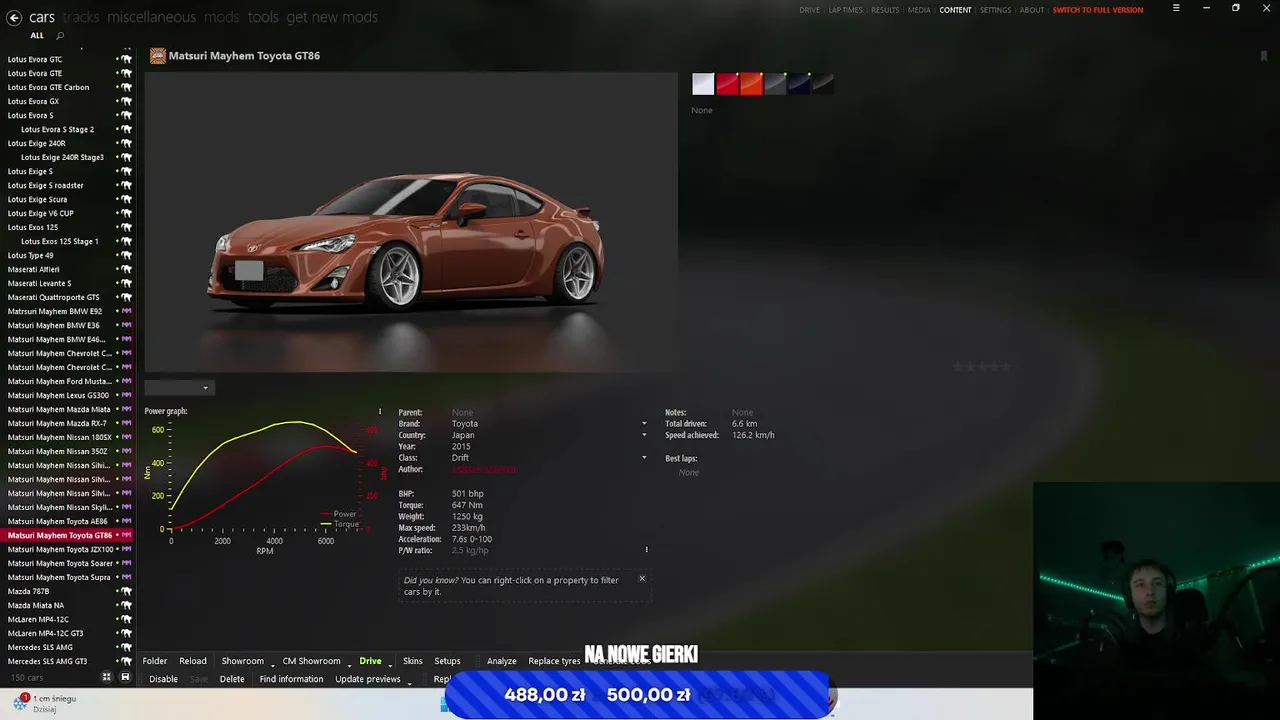Open the Matsuri Mayhem brand badge icon
The height and width of the screenshot is (720, 1280).
click(x=157, y=56)
